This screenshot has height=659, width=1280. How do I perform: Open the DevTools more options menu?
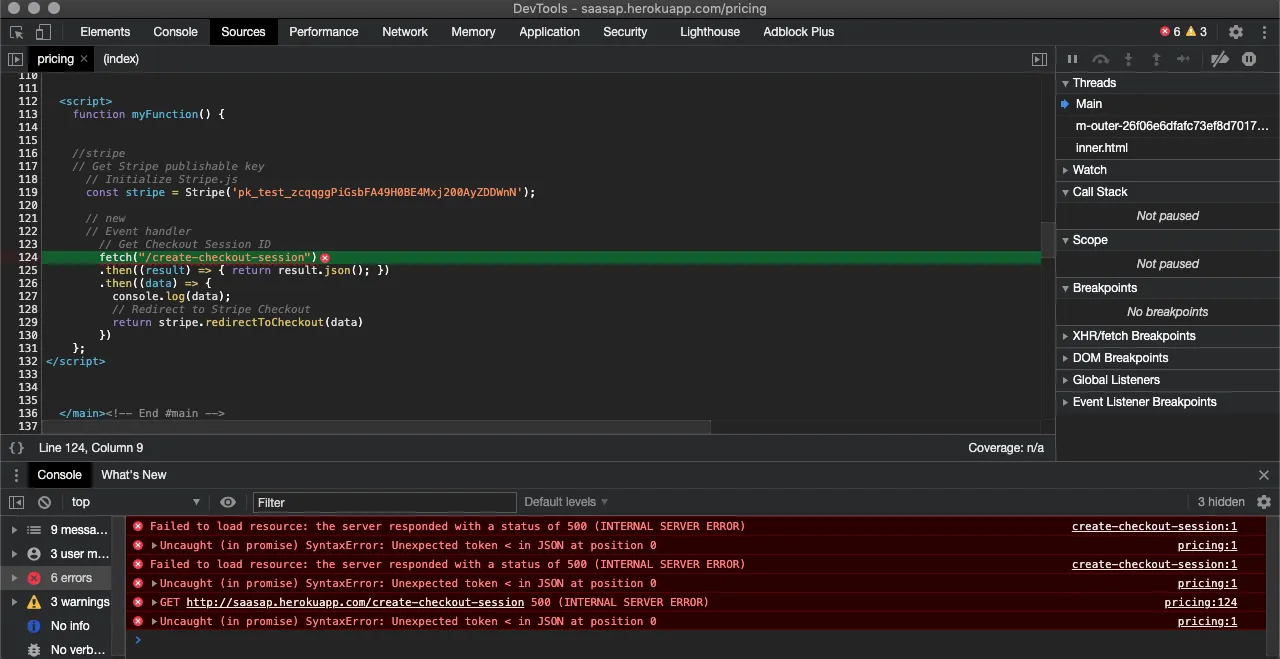click(x=1263, y=32)
